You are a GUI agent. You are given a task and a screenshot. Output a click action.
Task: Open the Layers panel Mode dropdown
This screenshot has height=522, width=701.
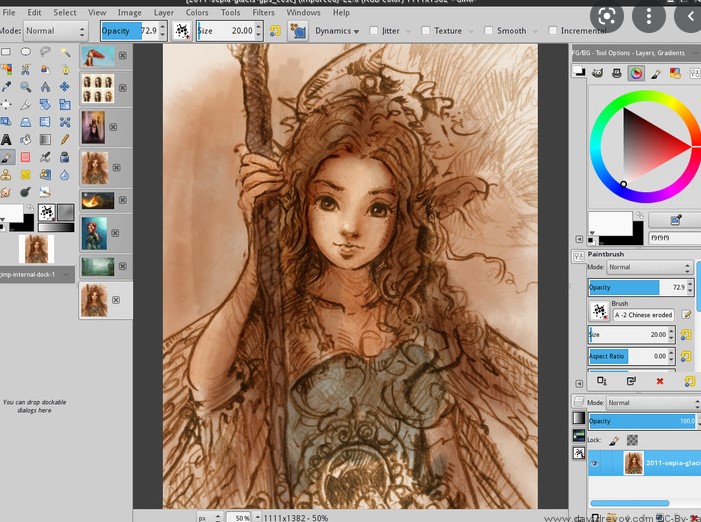click(653, 403)
